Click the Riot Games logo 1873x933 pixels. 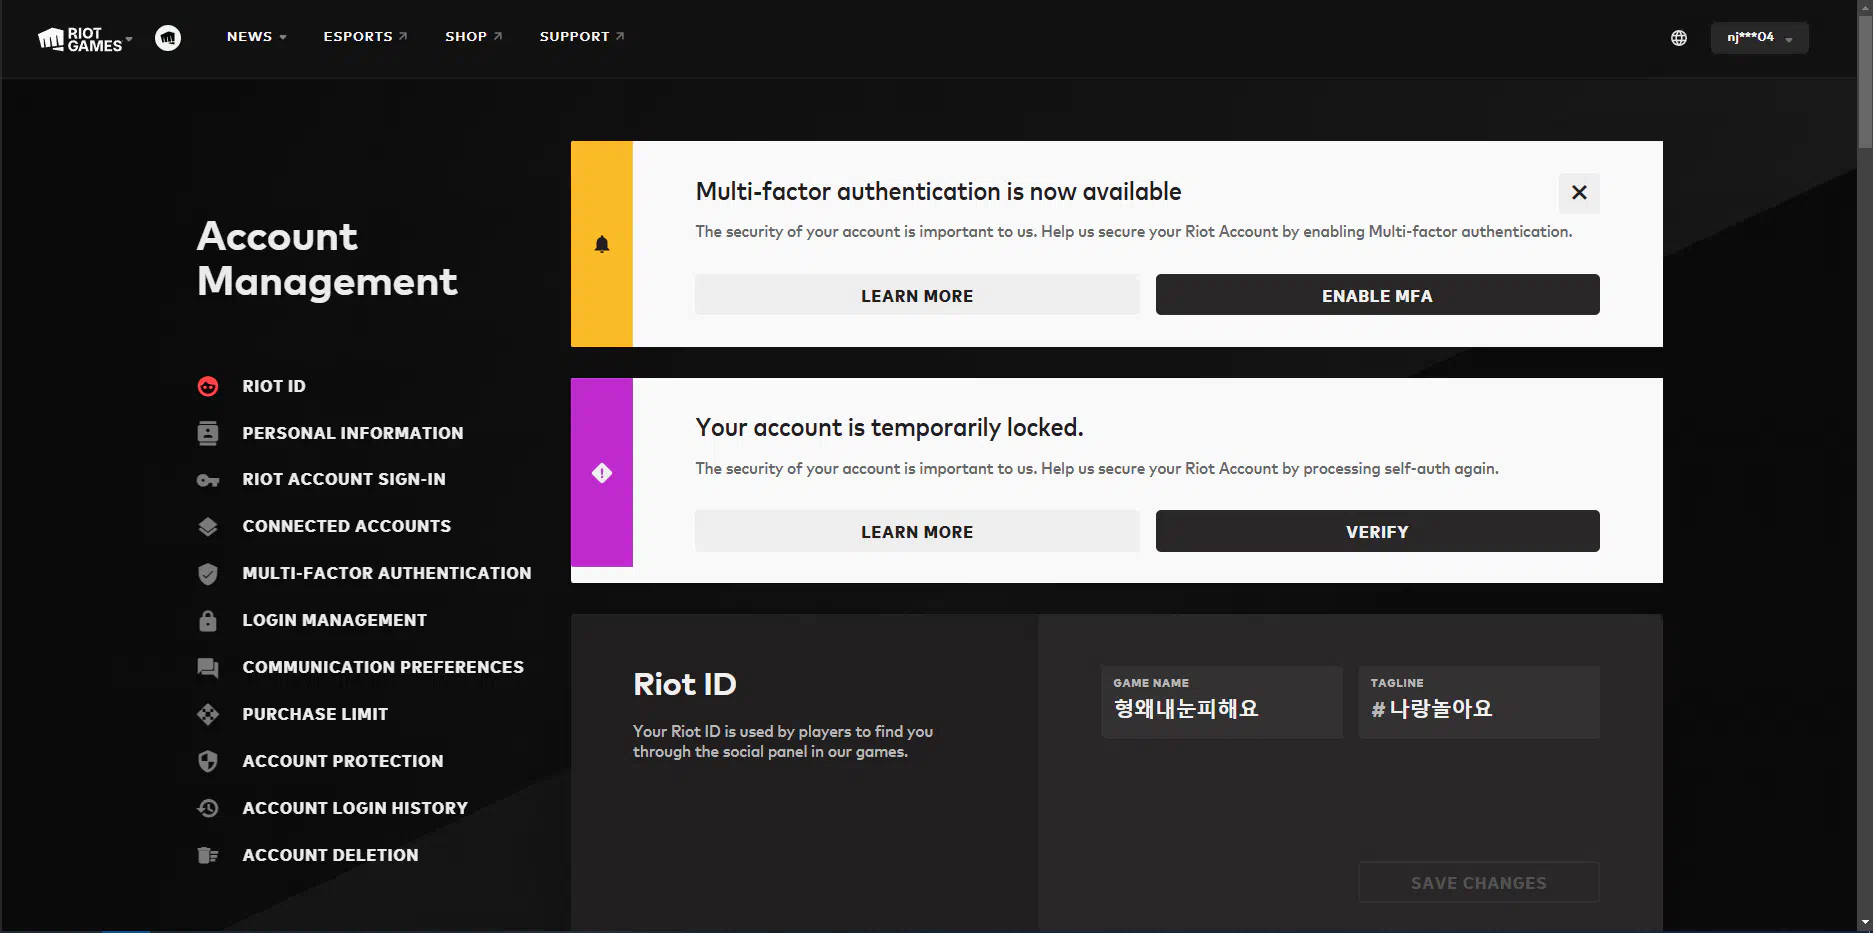coord(80,39)
